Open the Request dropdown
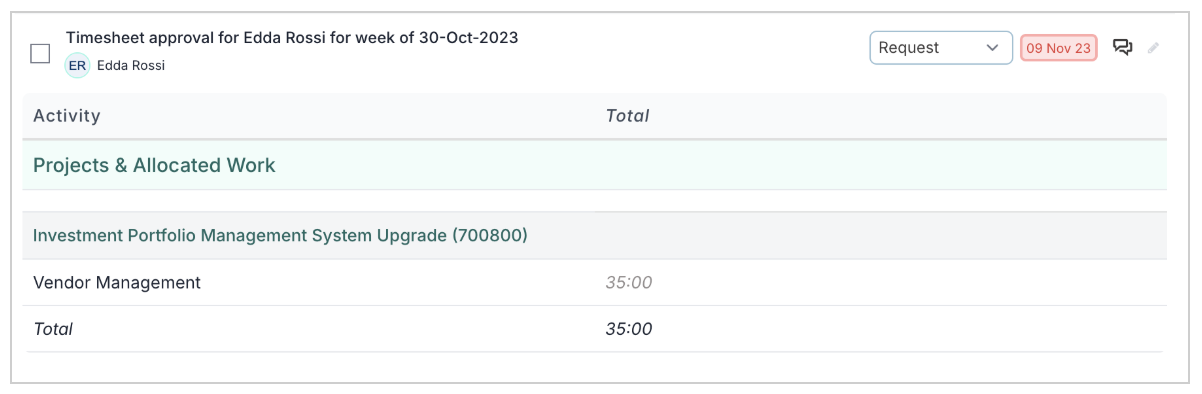The width and height of the screenshot is (1202, 394). coord(941,47)
